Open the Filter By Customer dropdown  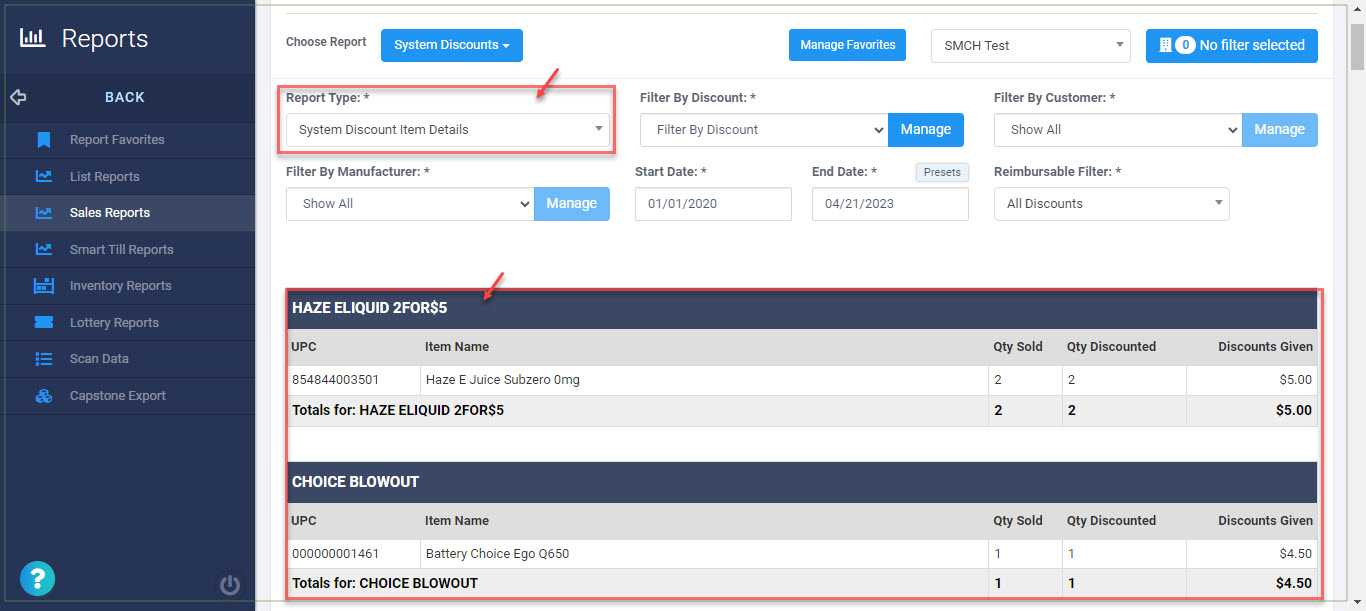[1118, 130]
